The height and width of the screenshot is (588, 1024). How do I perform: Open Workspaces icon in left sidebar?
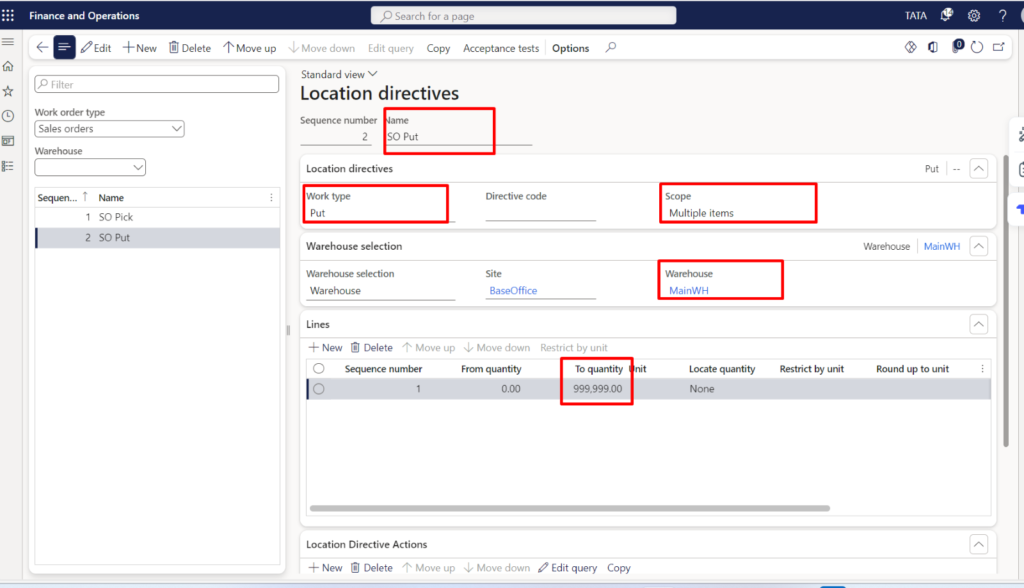tap(8, 141)
